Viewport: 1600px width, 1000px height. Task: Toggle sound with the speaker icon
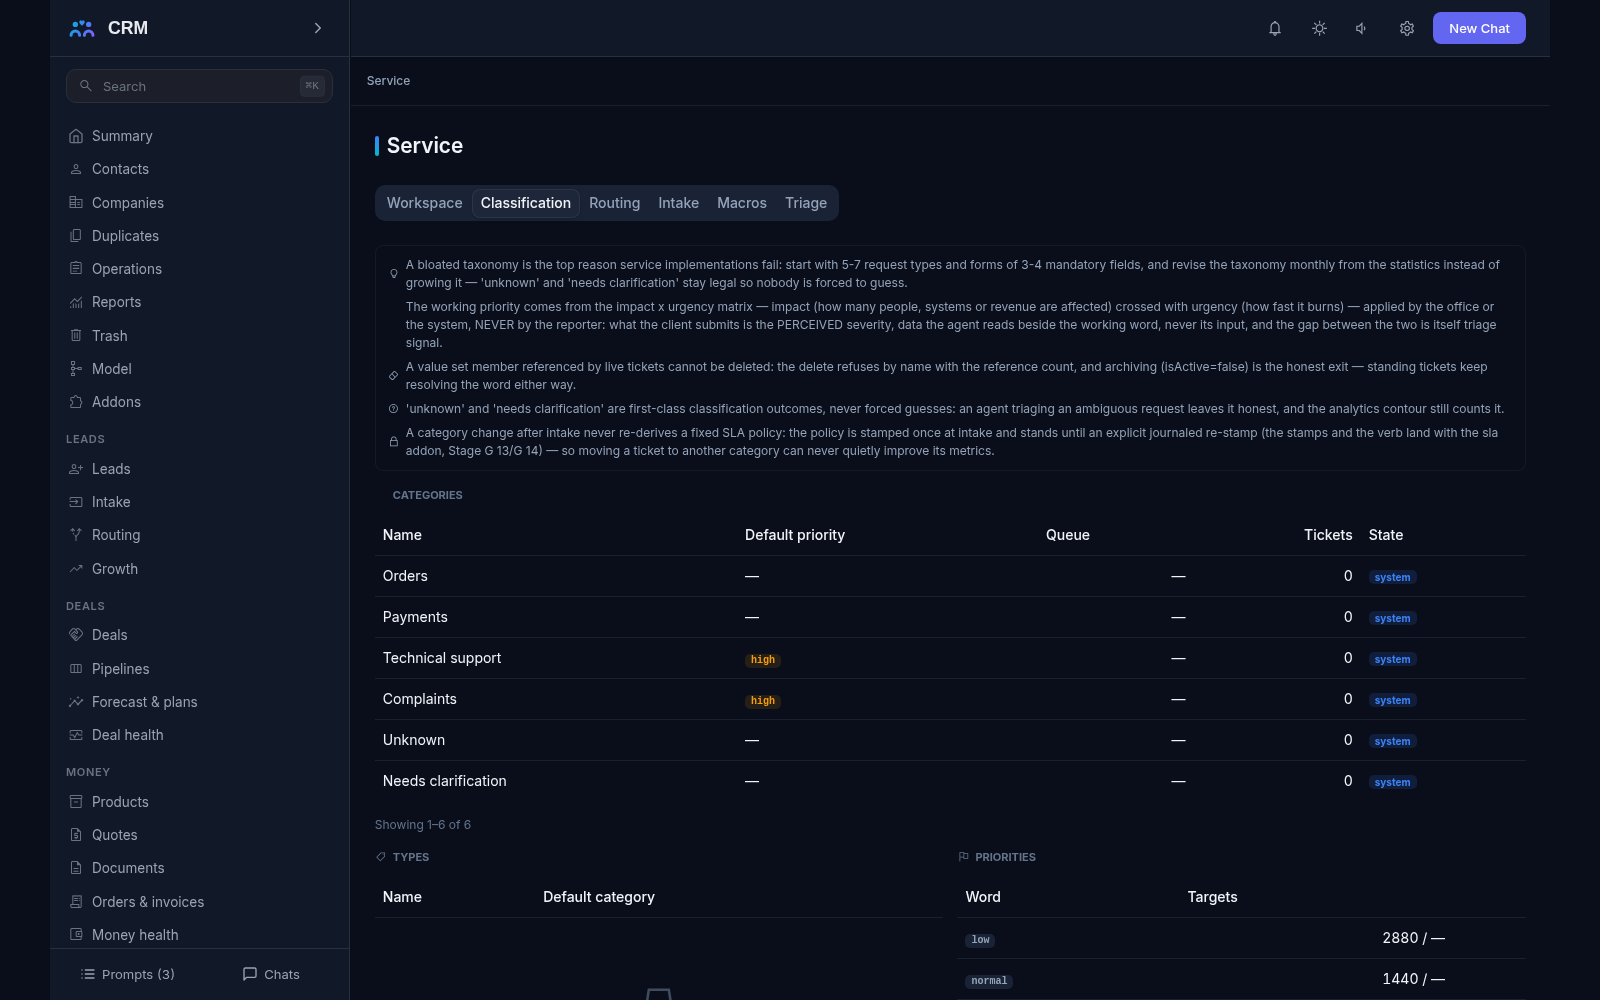pos(1362,28)
